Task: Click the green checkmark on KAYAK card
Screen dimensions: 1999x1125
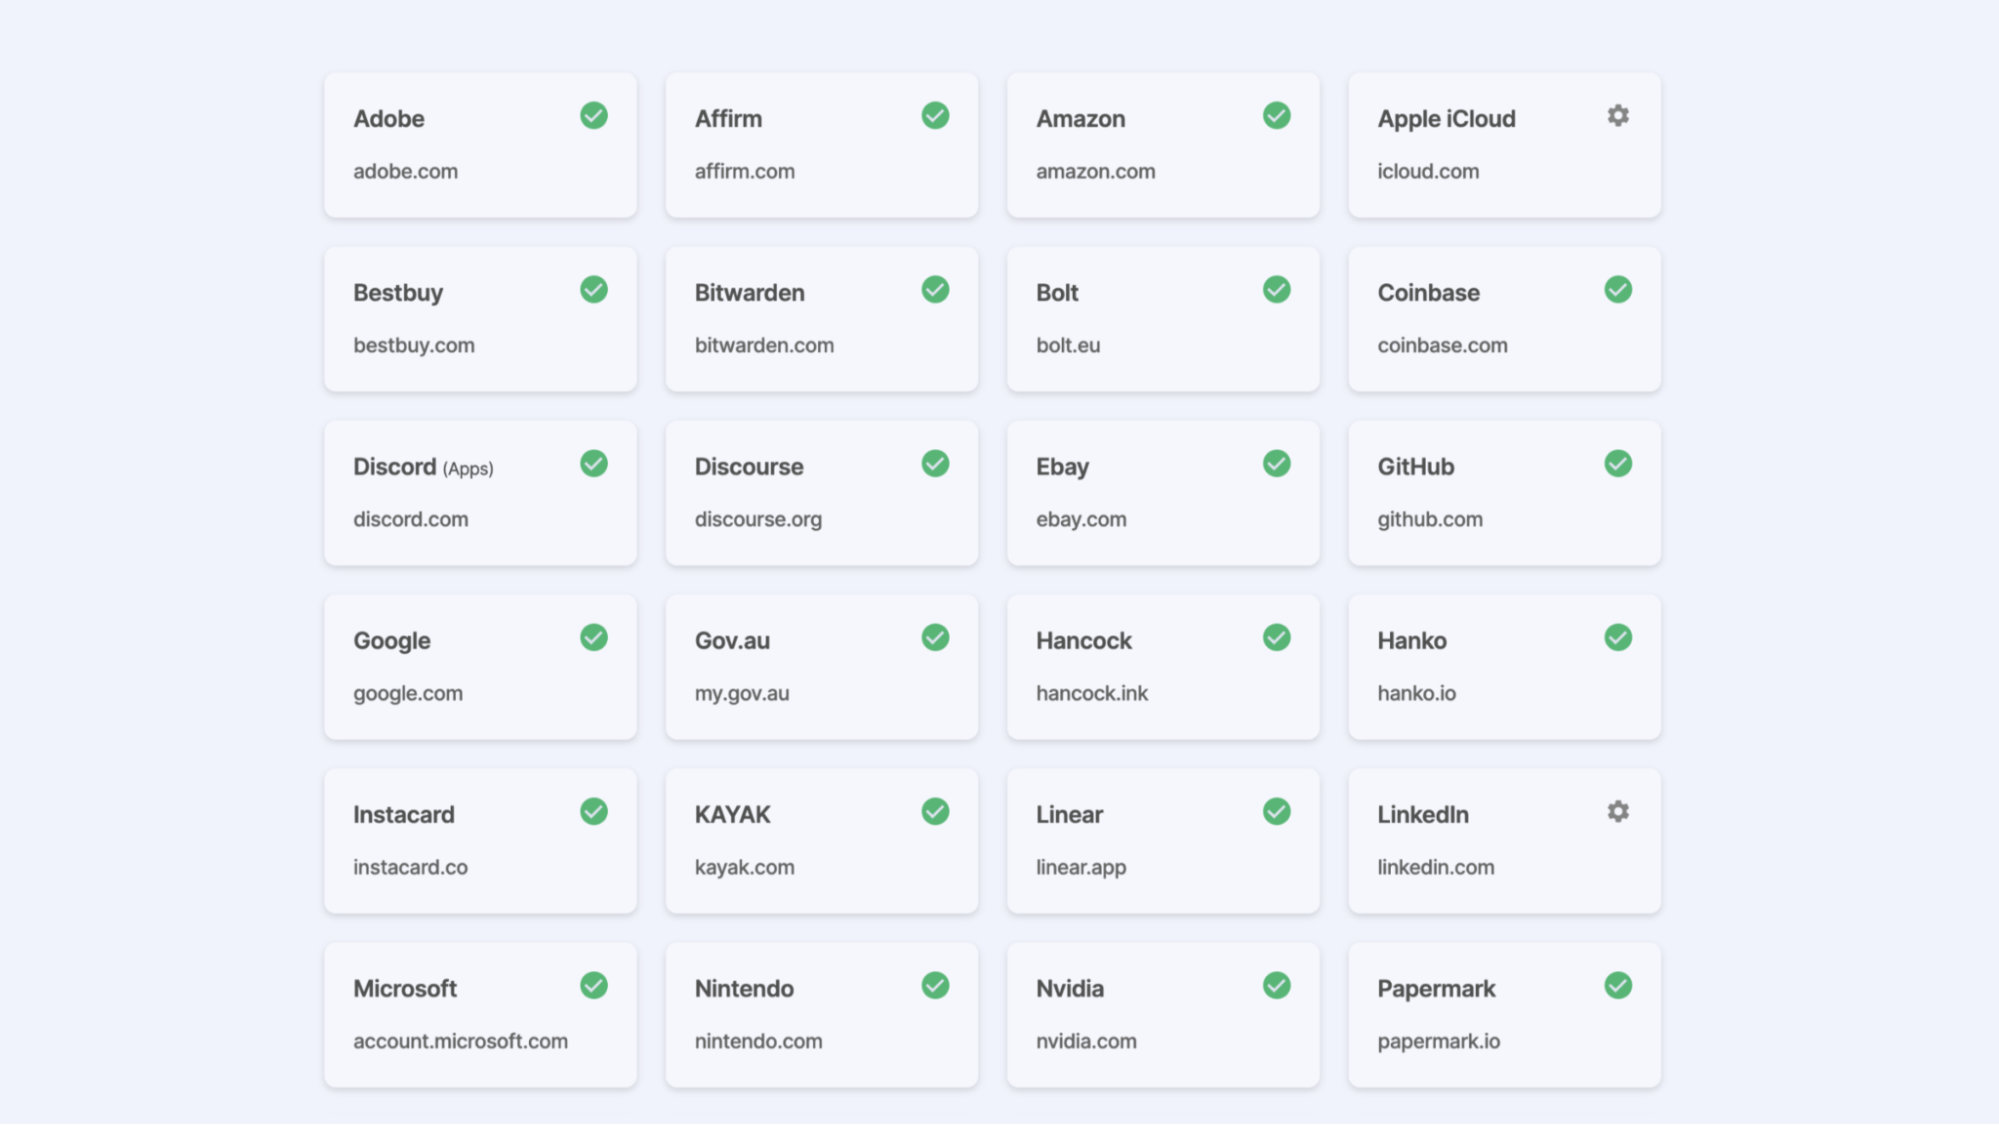Action: (x=934, y=811)
